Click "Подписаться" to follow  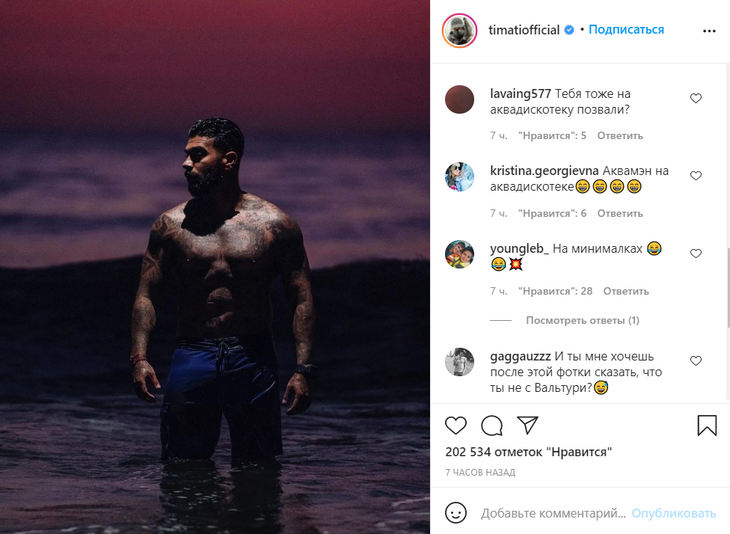pos(626,30)
